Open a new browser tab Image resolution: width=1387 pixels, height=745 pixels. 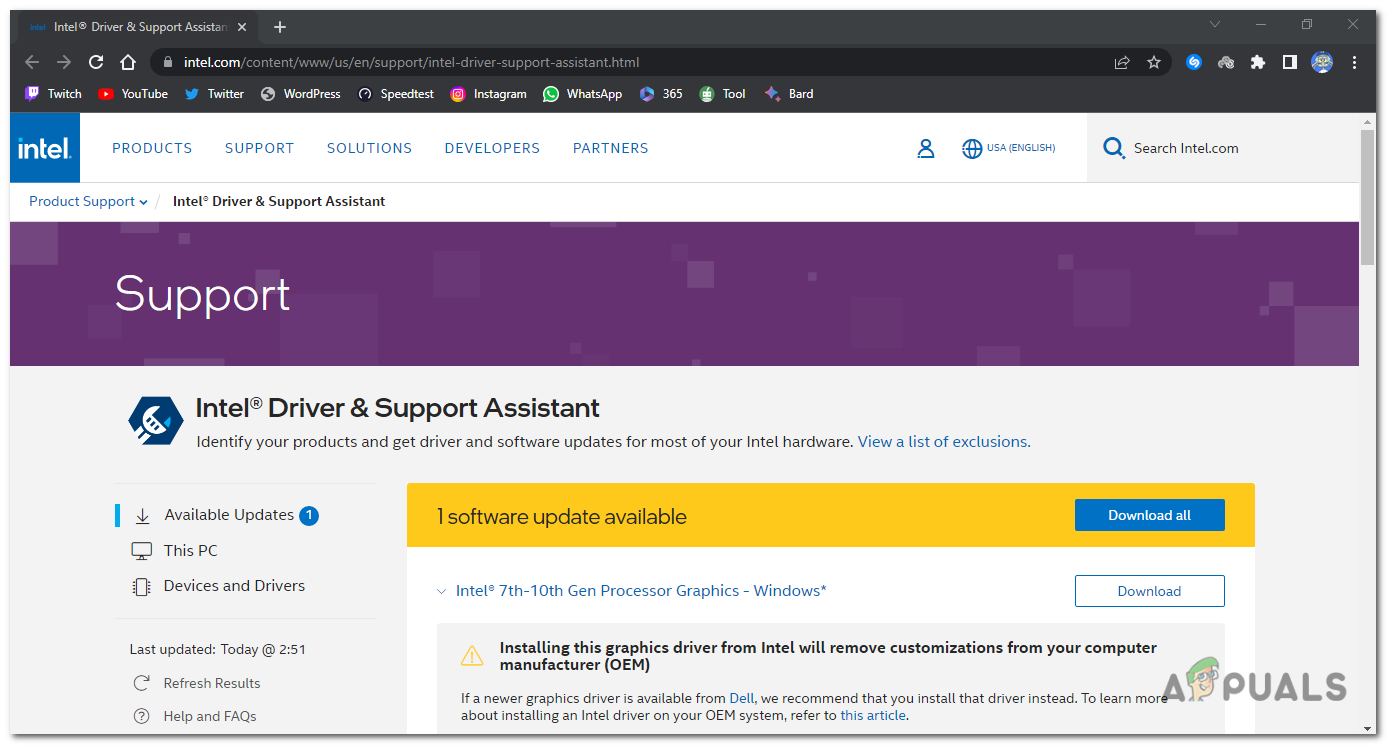pyautogui.click(x=280, y=27)
